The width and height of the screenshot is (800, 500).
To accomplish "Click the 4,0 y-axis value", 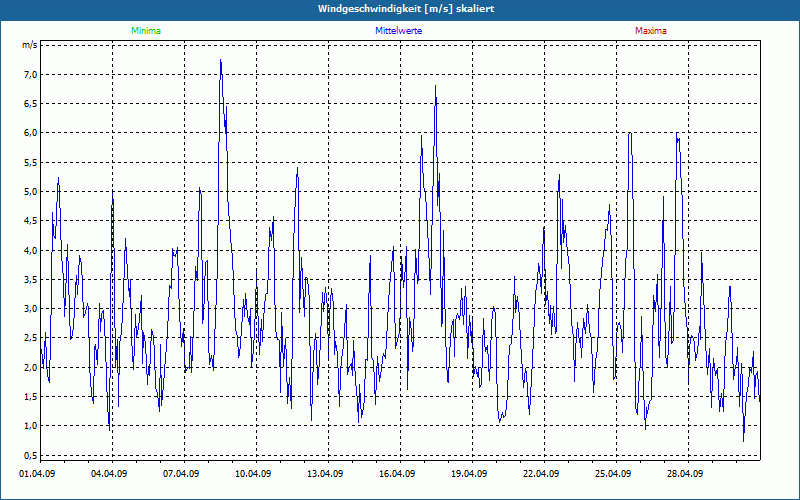I will [31, 251].
